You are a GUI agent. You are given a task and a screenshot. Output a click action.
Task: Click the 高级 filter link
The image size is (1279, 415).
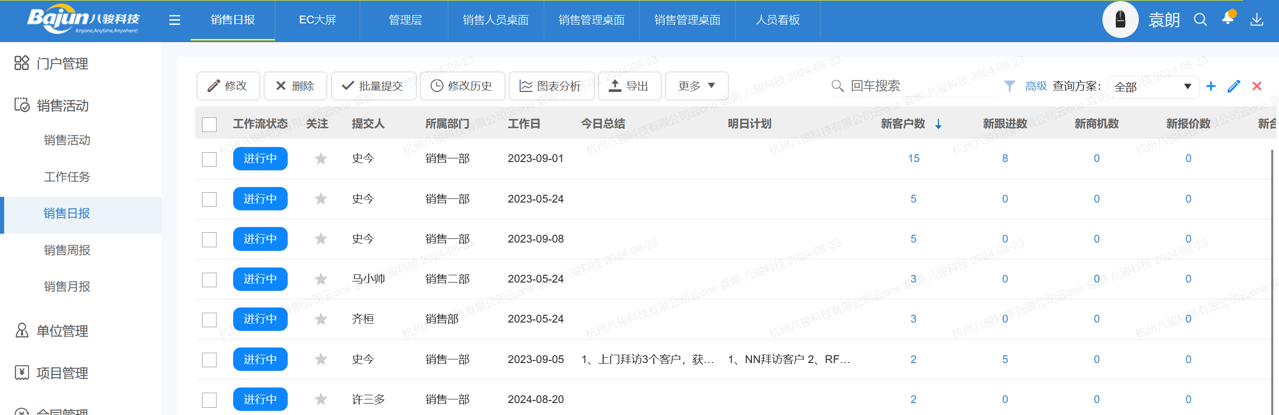[1035, 86]
